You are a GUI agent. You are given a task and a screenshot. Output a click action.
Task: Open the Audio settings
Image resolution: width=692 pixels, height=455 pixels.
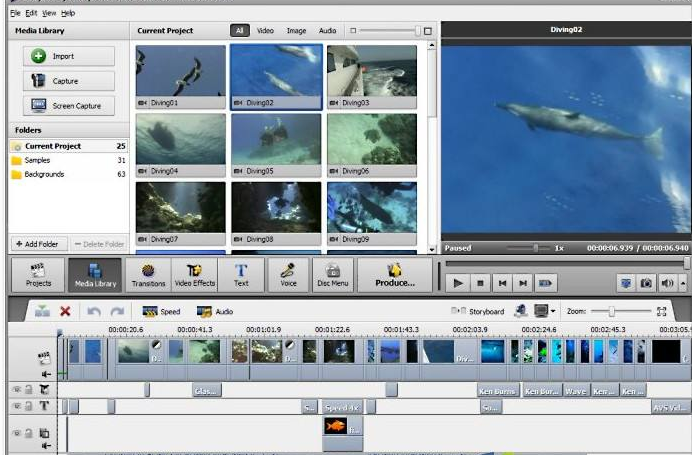tap(214, 312)
